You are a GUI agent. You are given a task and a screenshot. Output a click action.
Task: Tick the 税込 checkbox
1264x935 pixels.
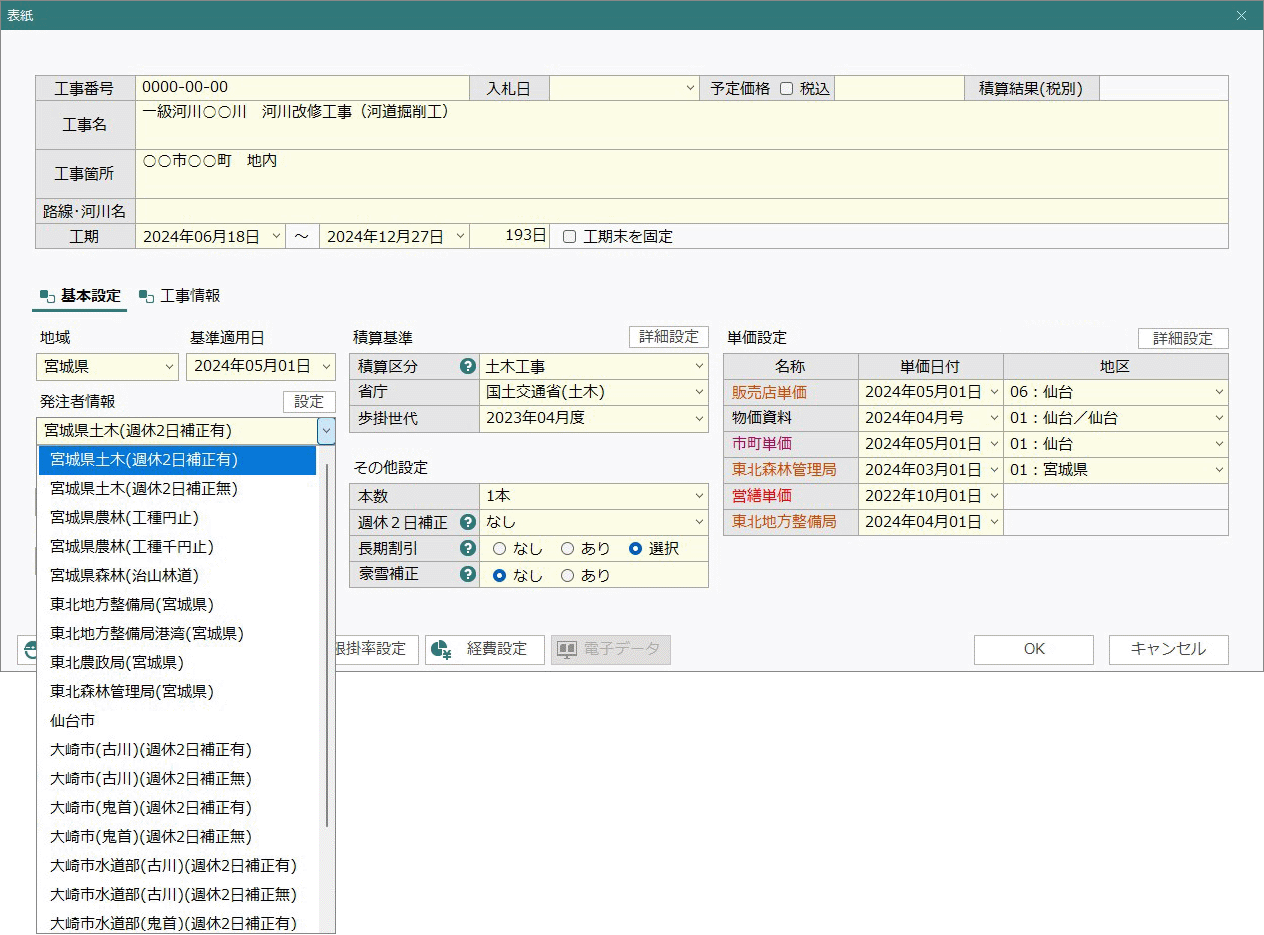click(x=786, y=88)
